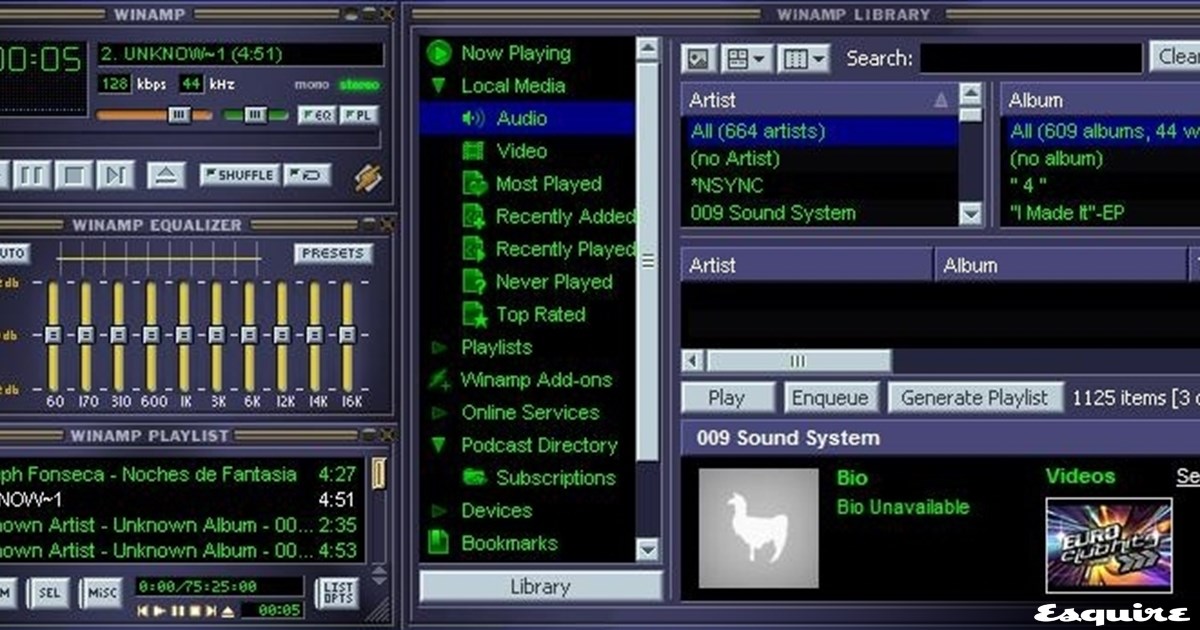Adjust the 60 Hz equalizer slider
The image size is (1200, 630).
(53, 333)
